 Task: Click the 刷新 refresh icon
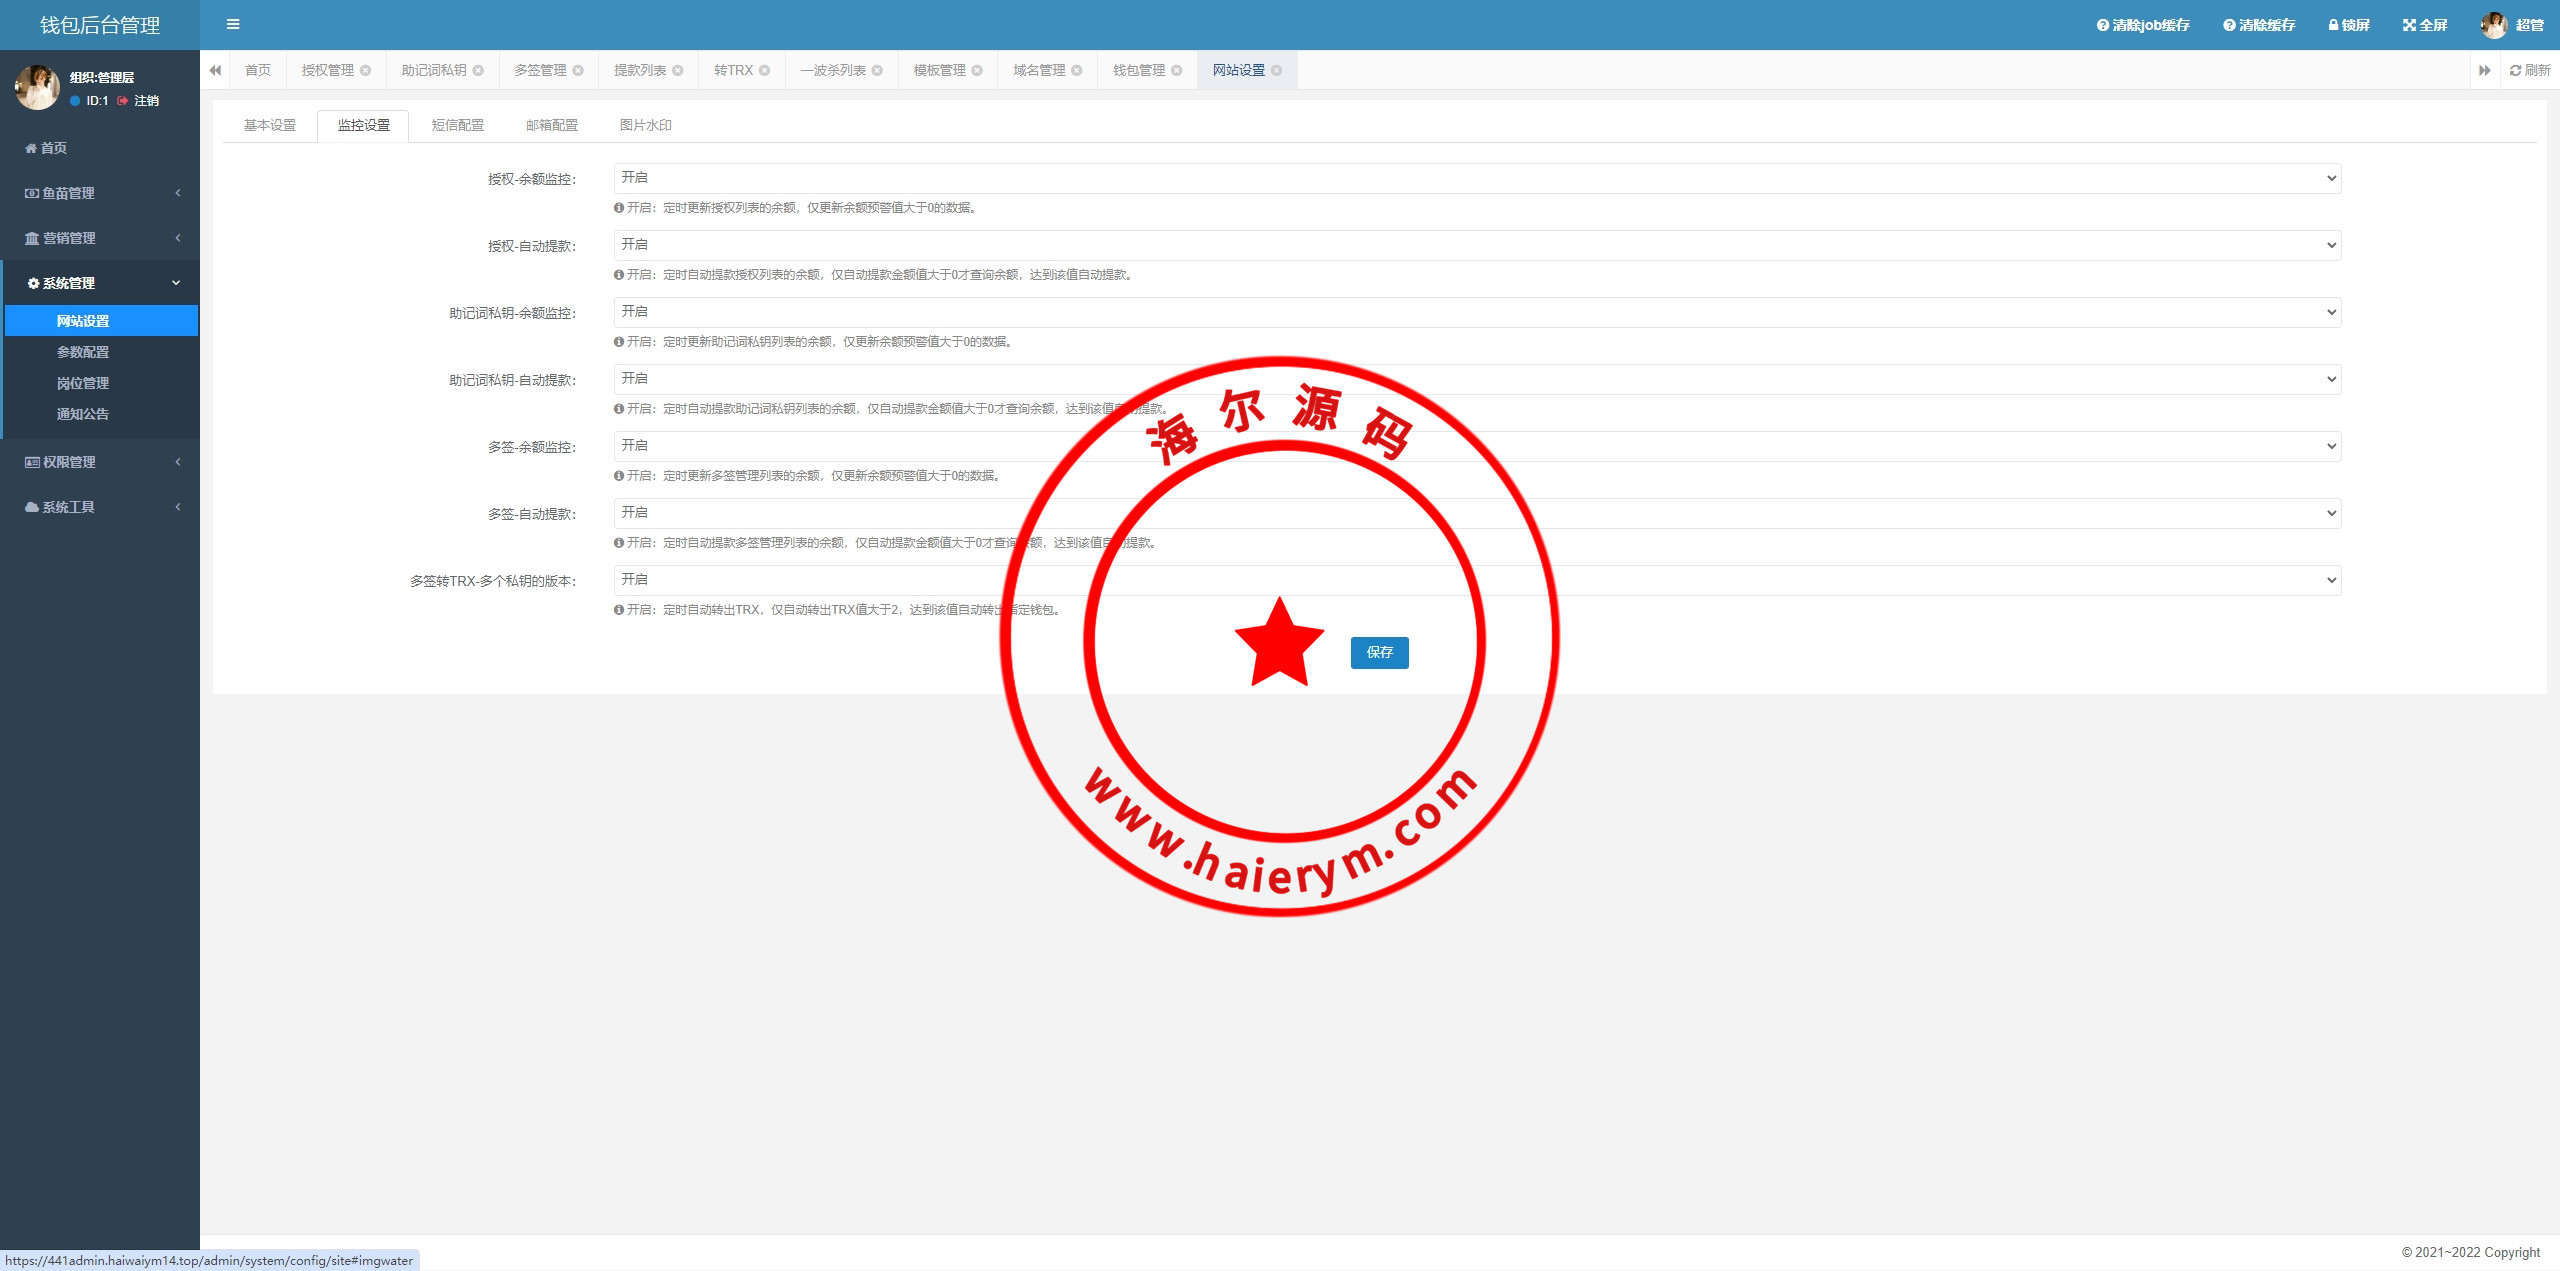(2515, 70)
